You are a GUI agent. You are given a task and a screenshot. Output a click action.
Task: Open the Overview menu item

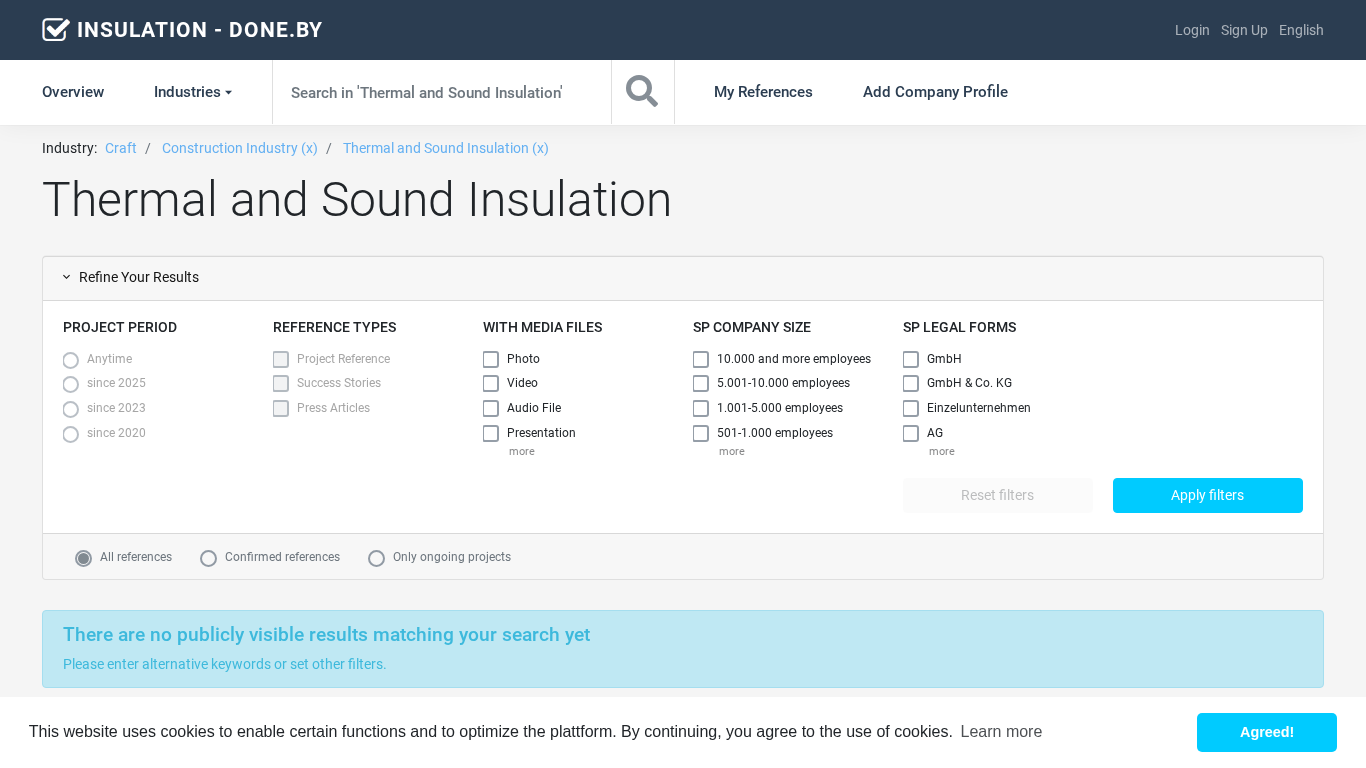73,92
